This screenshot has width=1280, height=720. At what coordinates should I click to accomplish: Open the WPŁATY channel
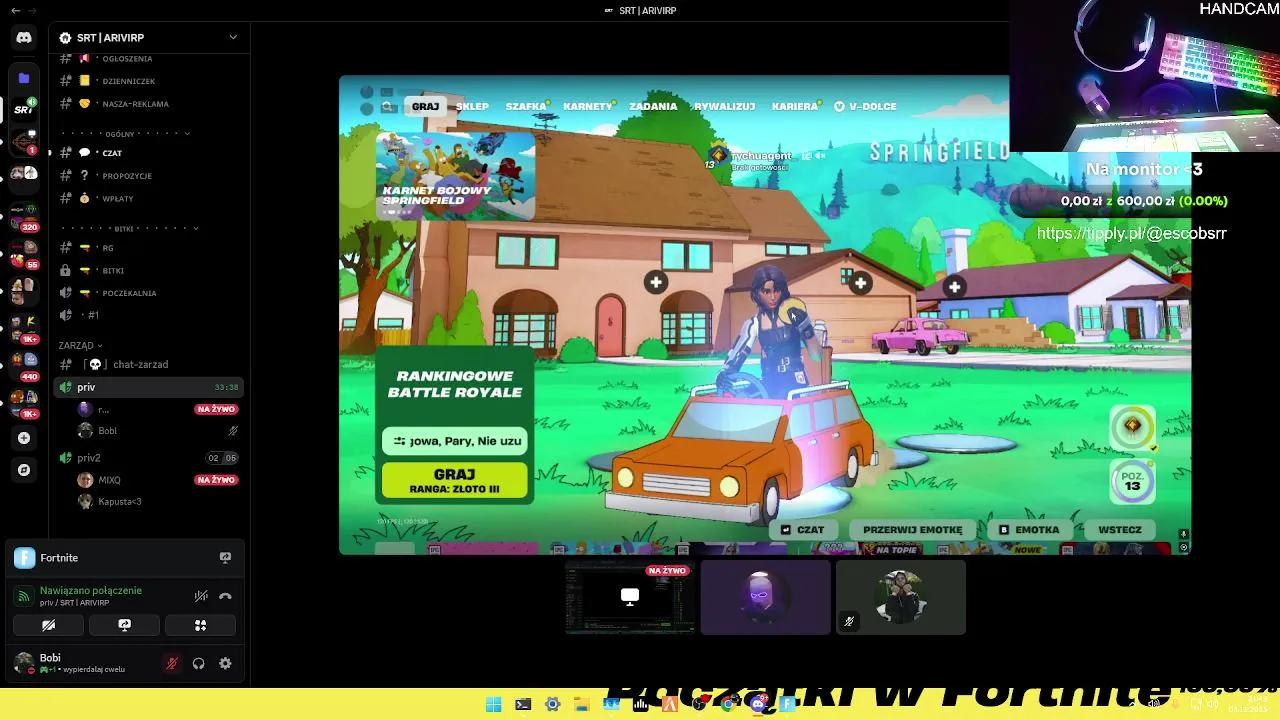(150, 199)
